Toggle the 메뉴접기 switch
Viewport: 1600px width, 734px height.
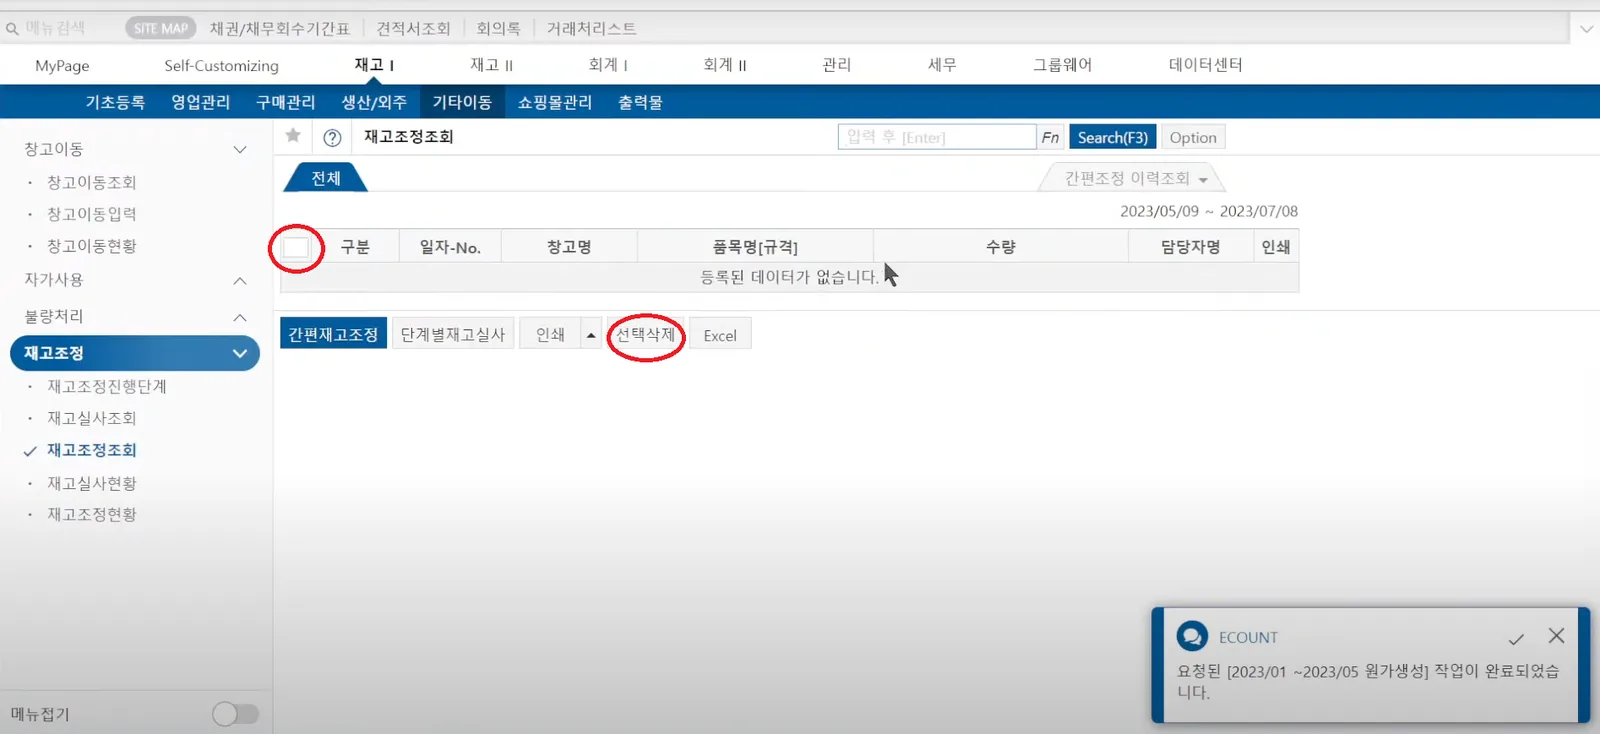235,713
